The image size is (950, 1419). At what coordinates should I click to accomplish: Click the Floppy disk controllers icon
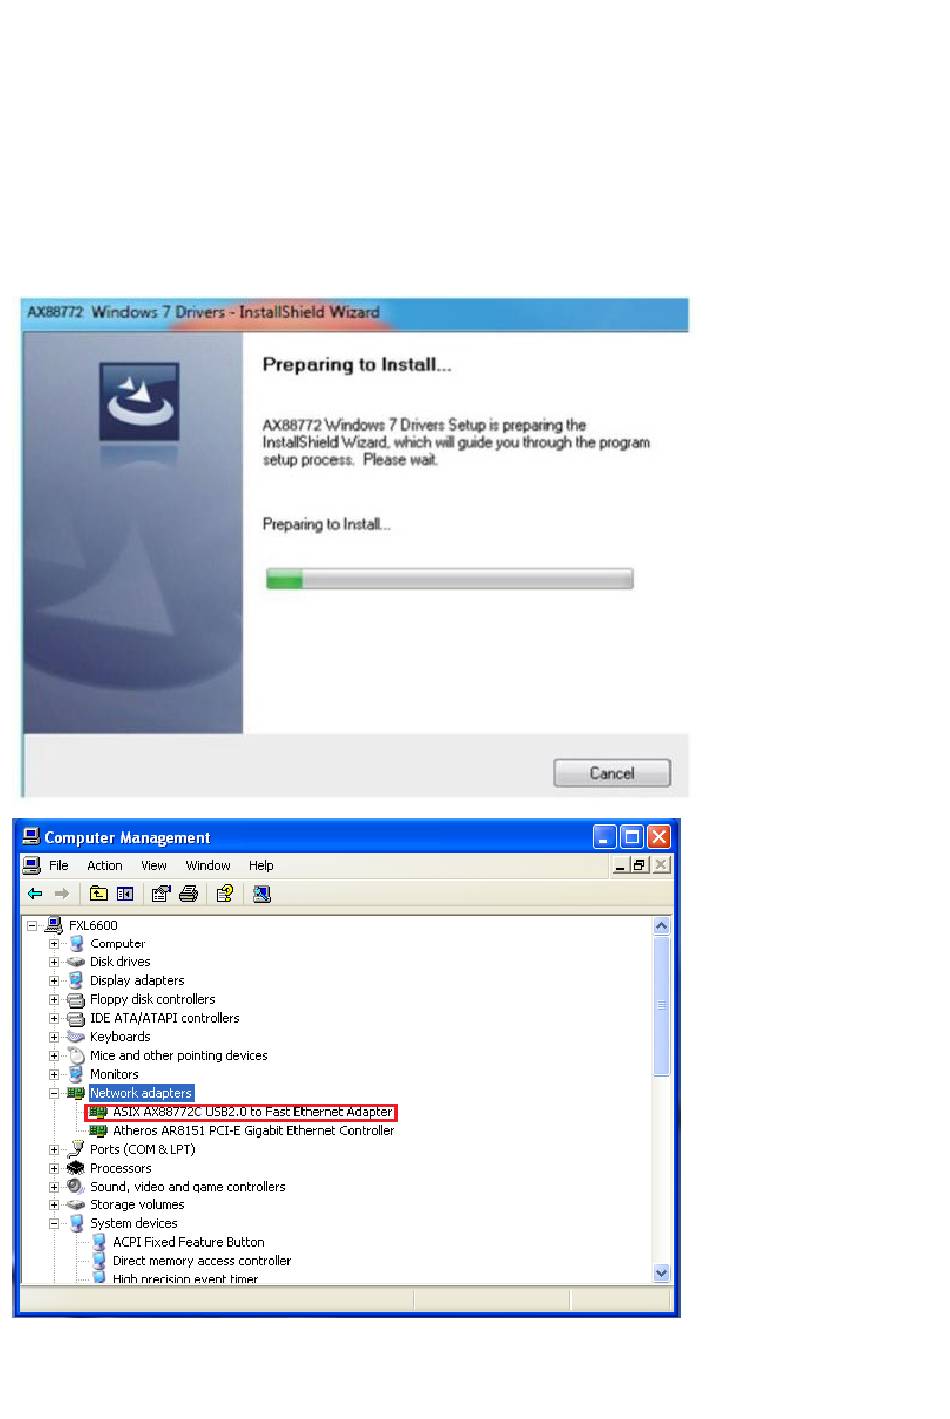click(76, 1000)
